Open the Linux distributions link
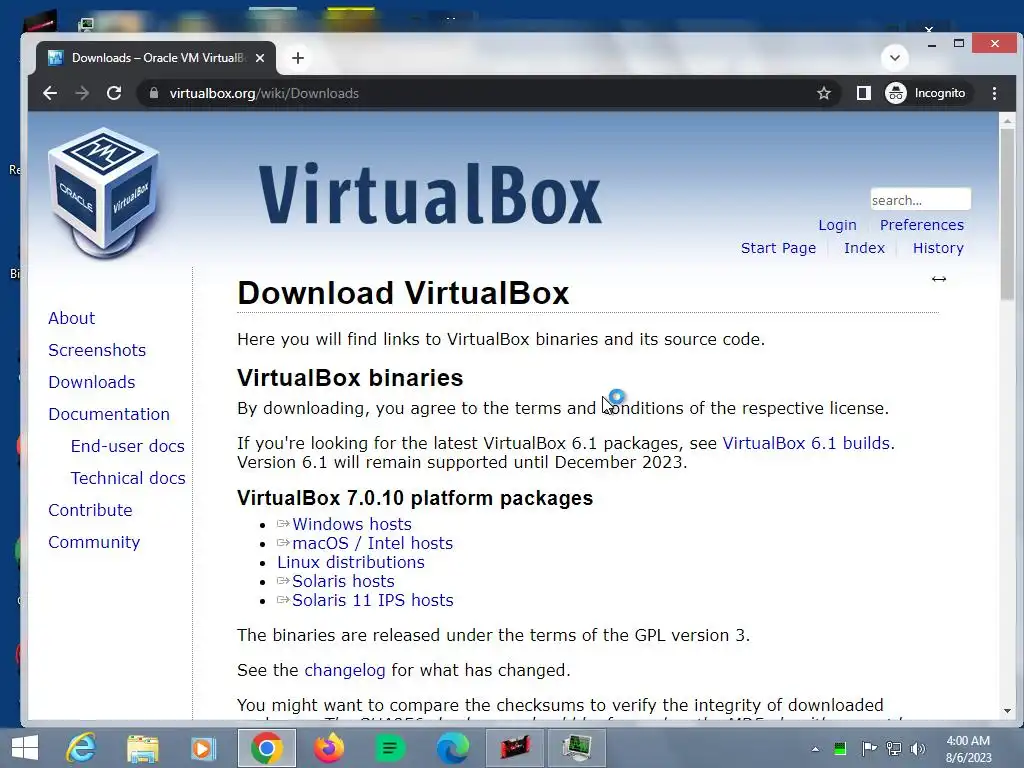1024x768 pixels. 351,562
